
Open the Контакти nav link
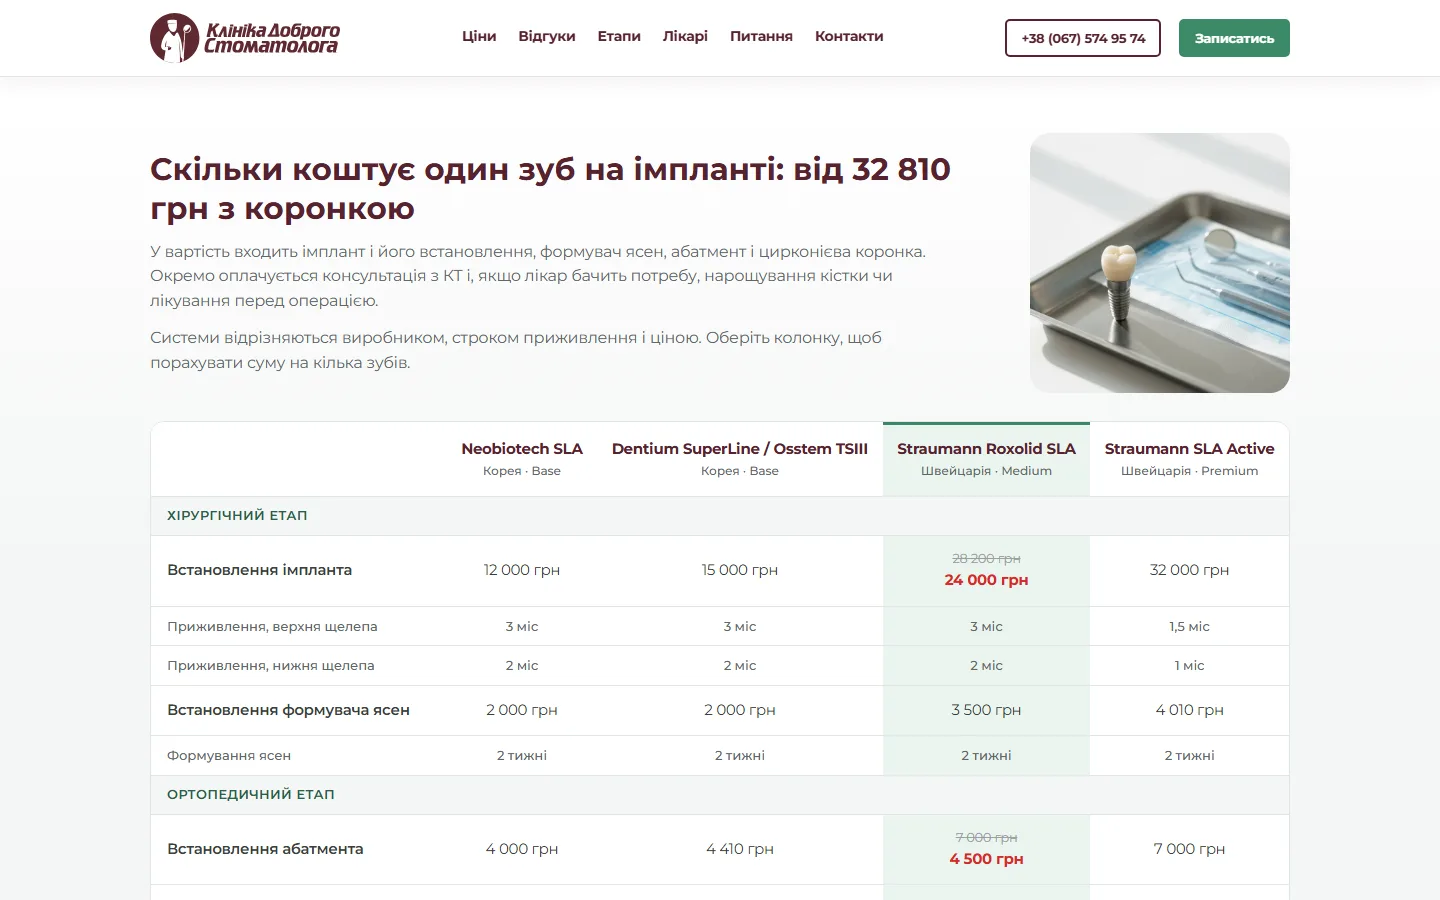pos(849,36)
